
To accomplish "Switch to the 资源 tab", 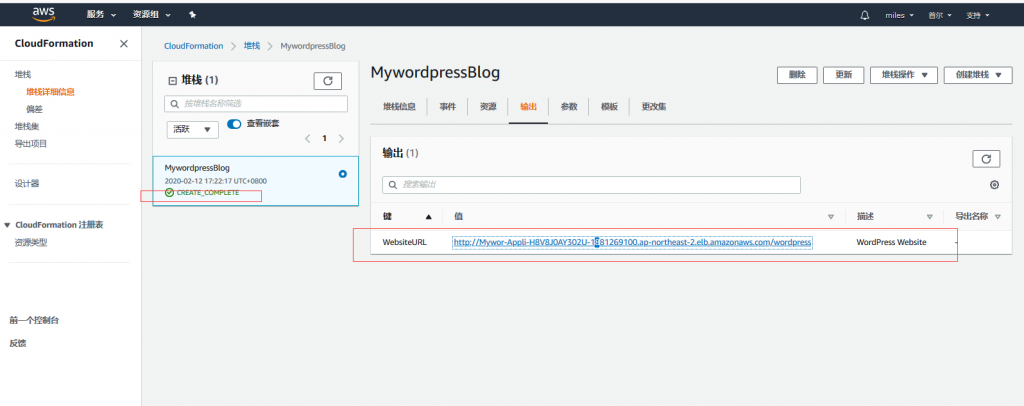I will tap(488, 107).
